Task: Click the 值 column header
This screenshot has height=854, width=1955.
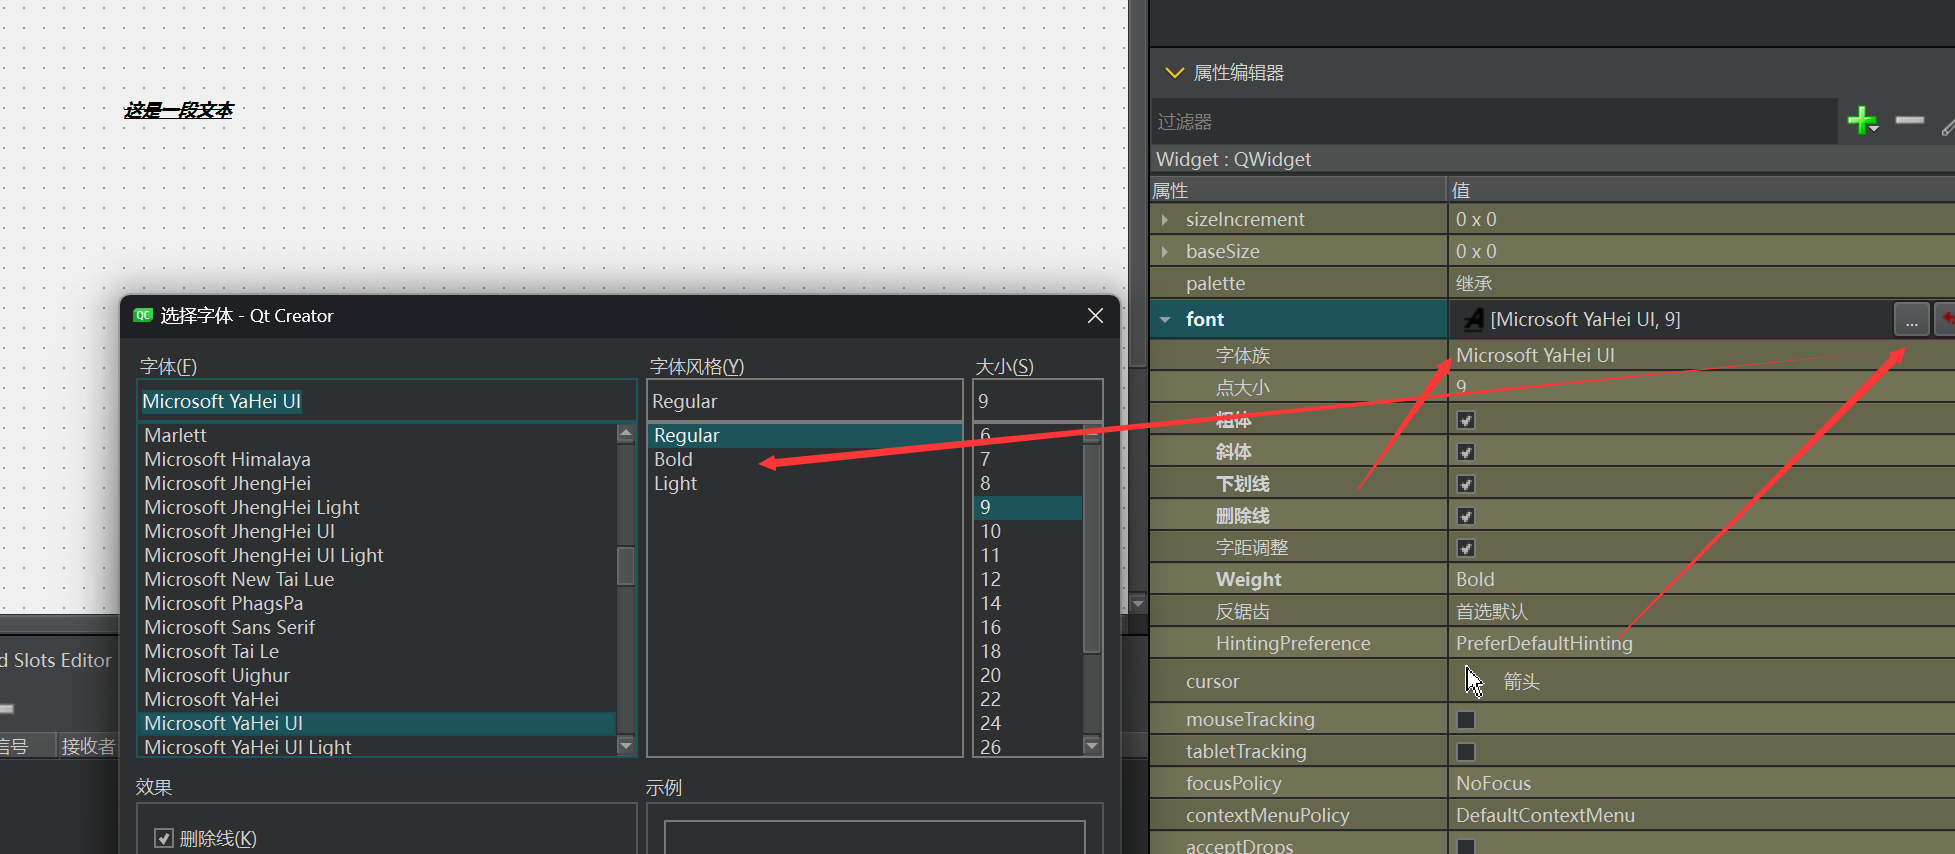Action: click(1701, 190)
